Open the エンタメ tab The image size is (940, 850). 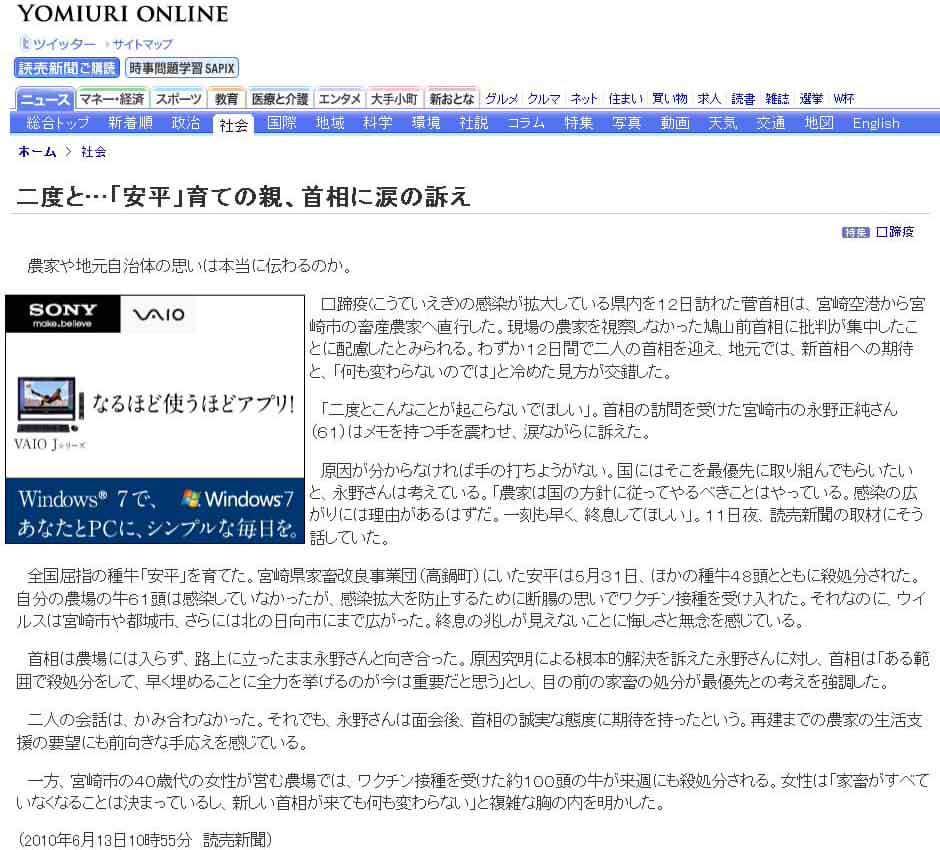click(339, 99)
